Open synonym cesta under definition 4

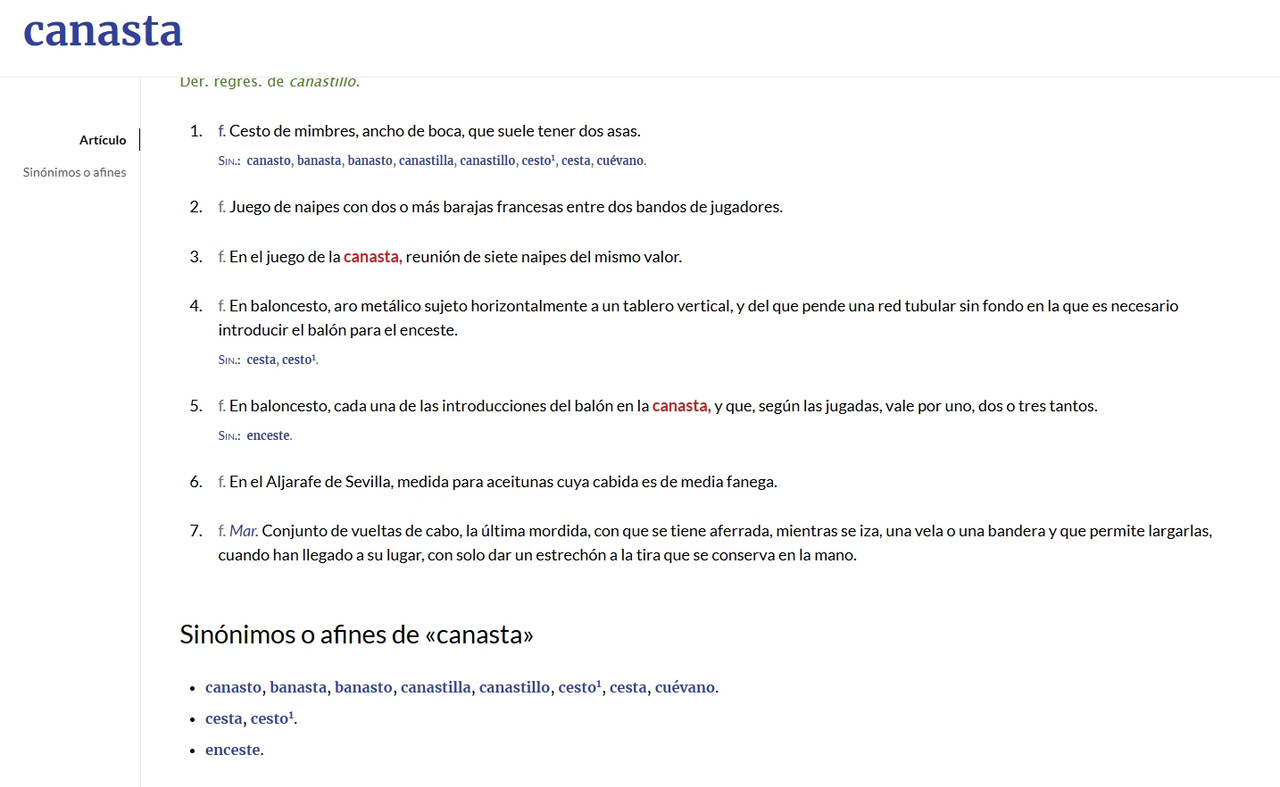[x=261, y=359]
